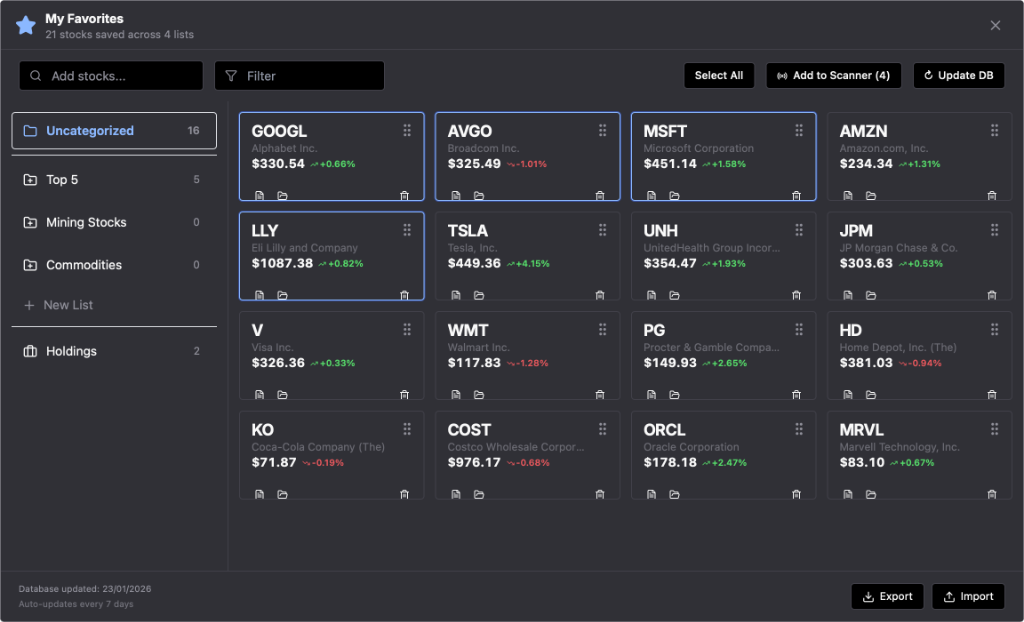Click the folder icon on the COST card
This screenshot has width=1024, height=622.
point(479,494)
